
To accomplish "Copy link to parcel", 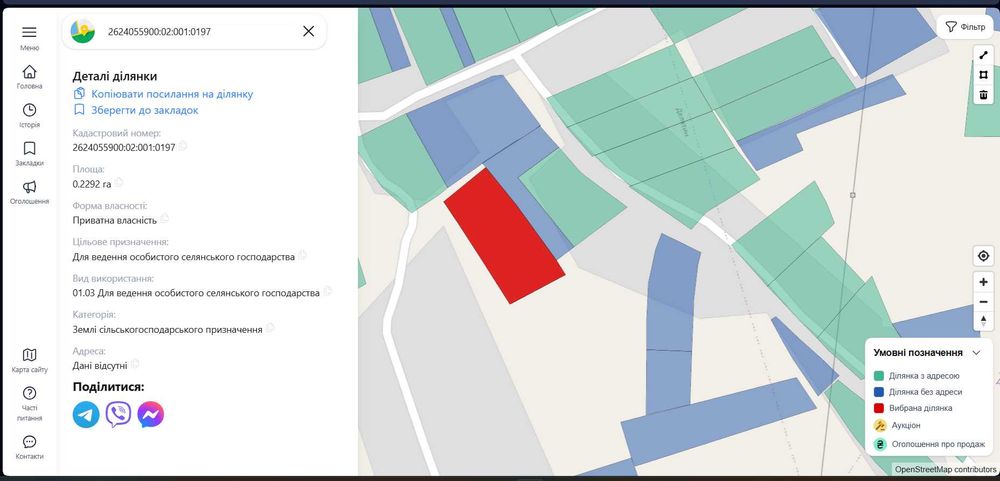I will [x=163, y=94].
